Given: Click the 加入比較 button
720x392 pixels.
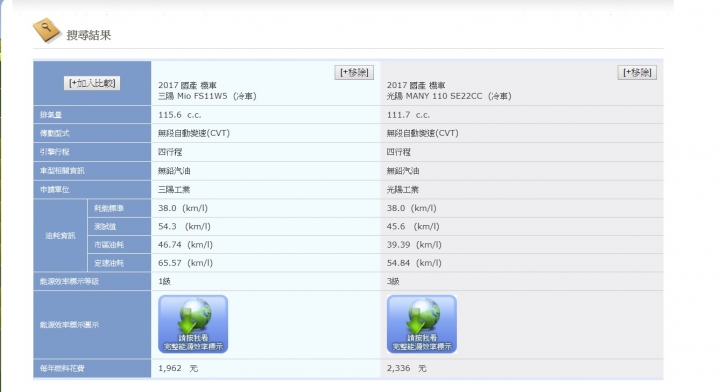Looking at the screenshot, I should [92, 83].
